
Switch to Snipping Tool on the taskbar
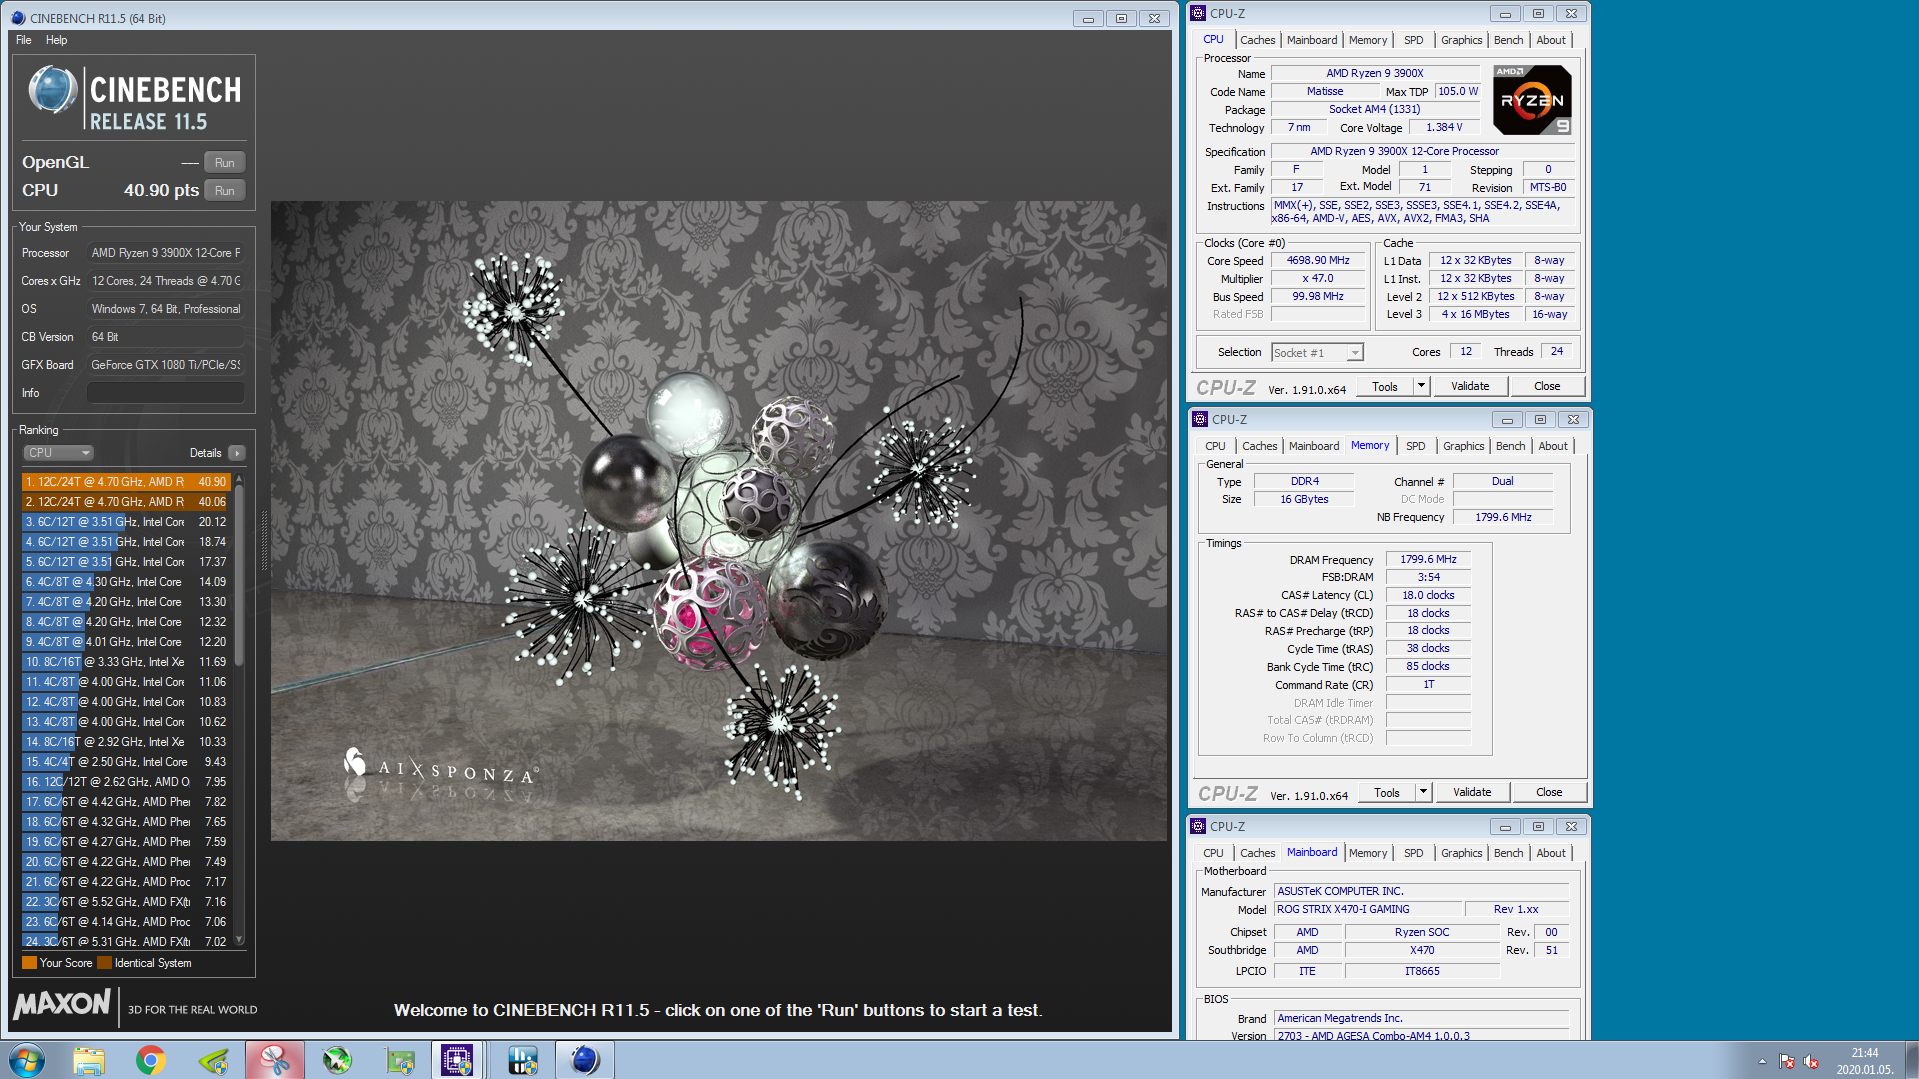275,1060
